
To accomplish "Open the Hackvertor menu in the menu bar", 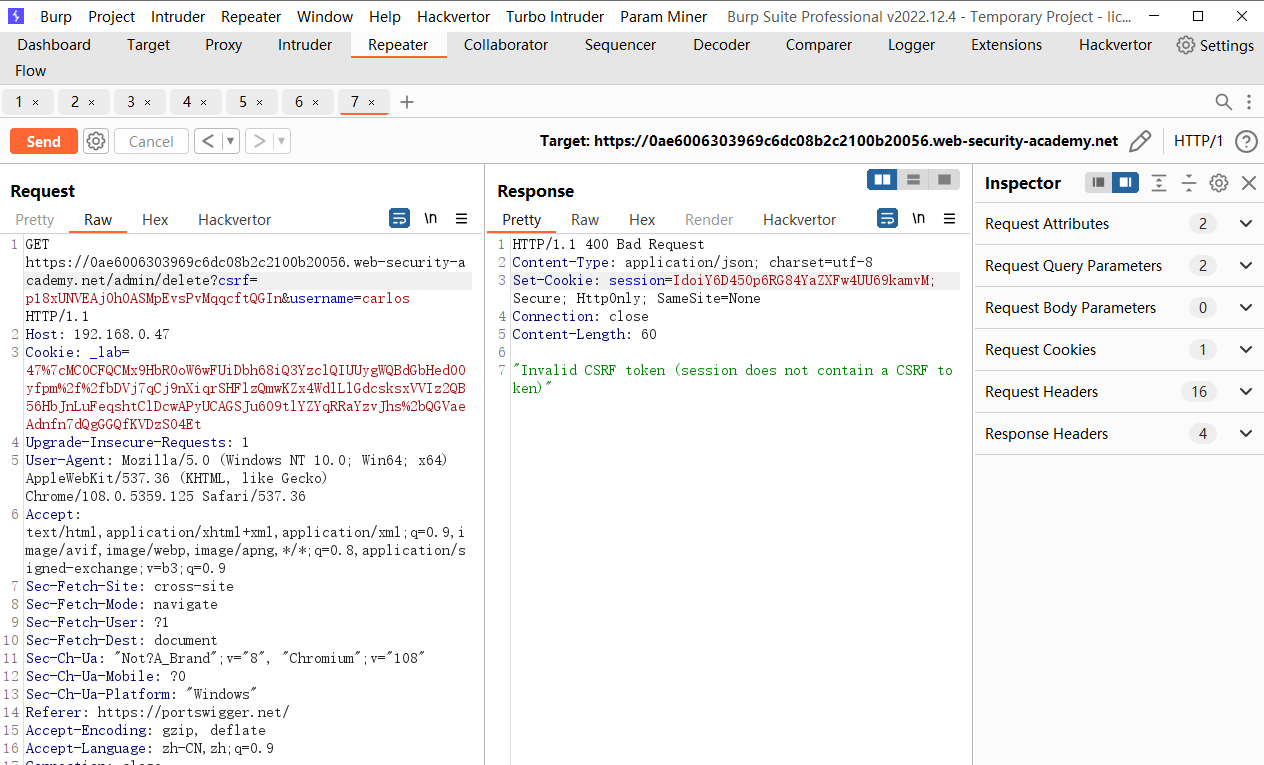I will tap(453, 16).
